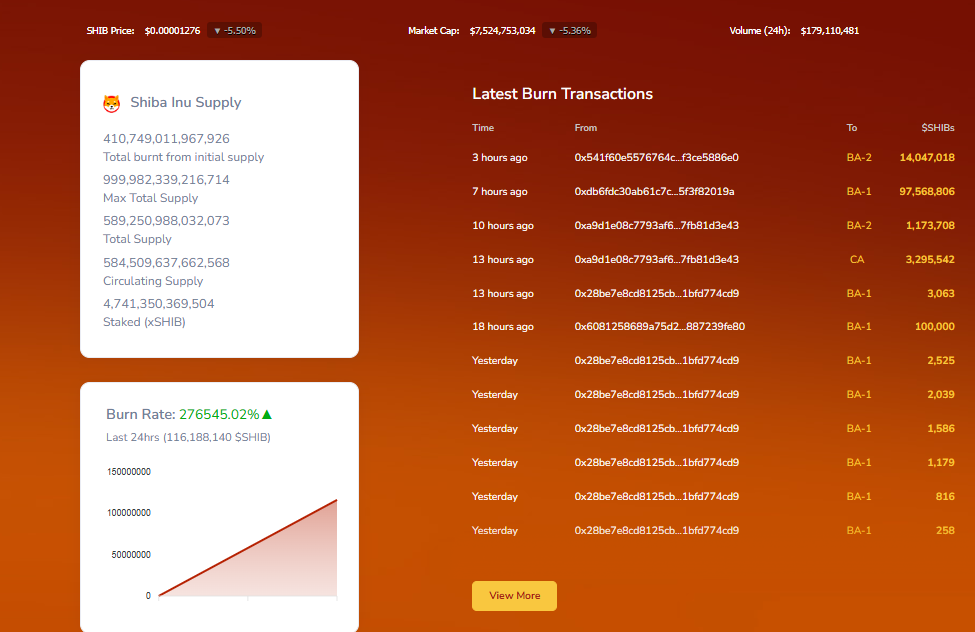Select burn amount 2,525
Viewport: 975px width, 632px height.
click(x=941, y=361)
